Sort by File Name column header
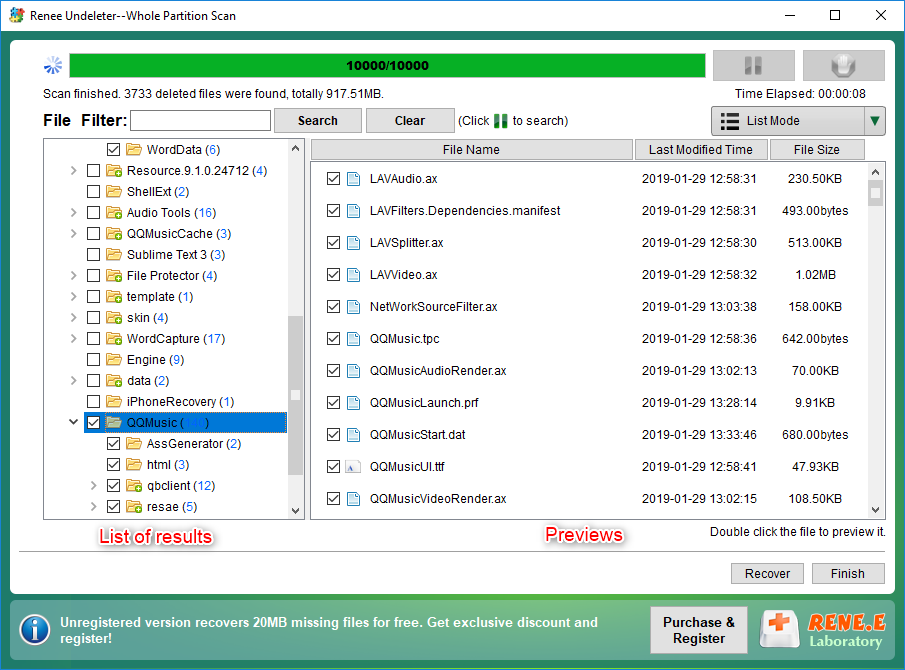The height and width of the screenshot is (670, 905). pos(471,150)
